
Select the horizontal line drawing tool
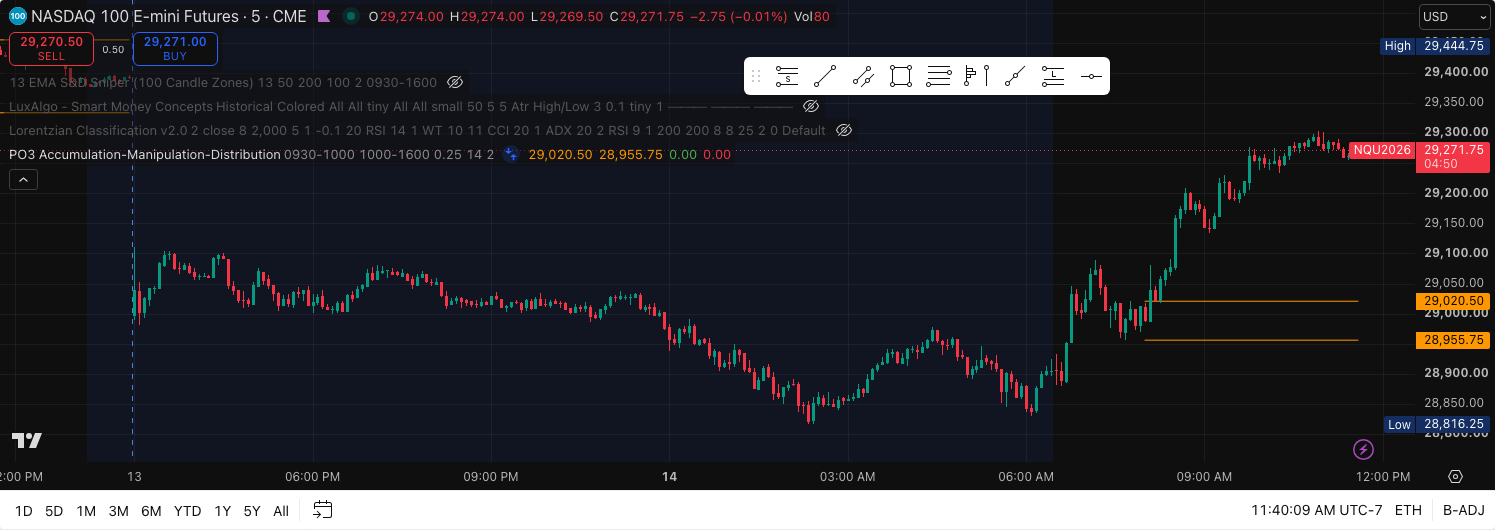tap(1091, 76)
